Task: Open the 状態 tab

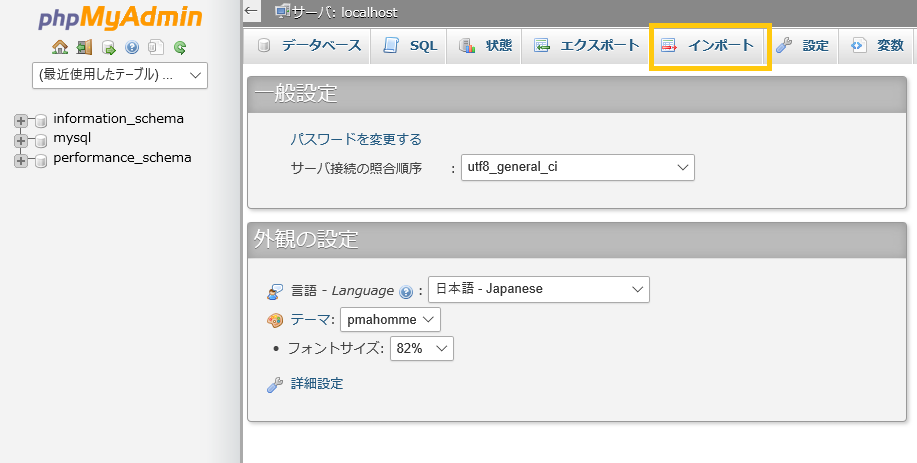Action: click(485, 46)
